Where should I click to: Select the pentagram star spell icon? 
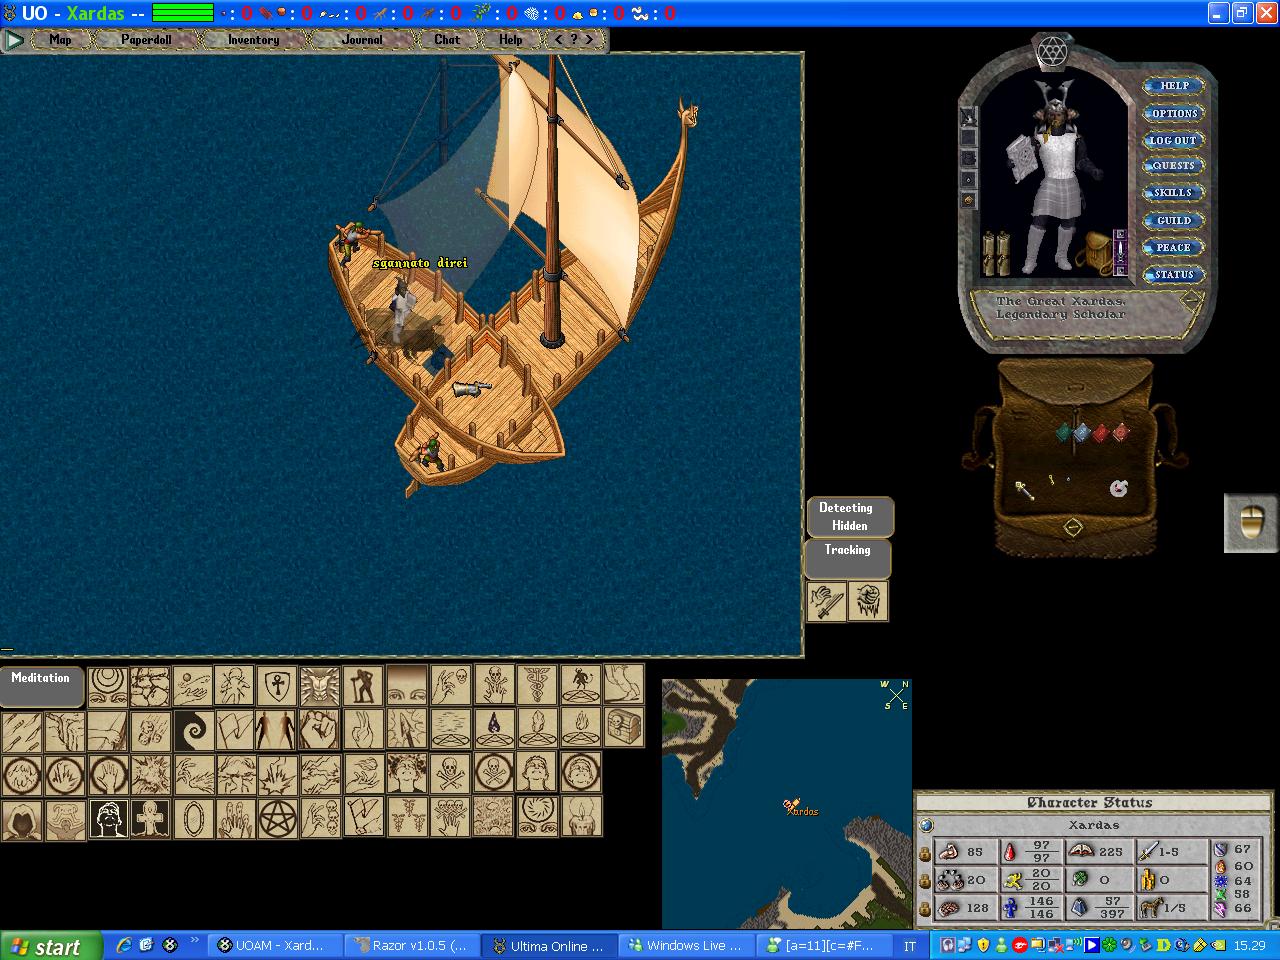click(x=278, y=818)
